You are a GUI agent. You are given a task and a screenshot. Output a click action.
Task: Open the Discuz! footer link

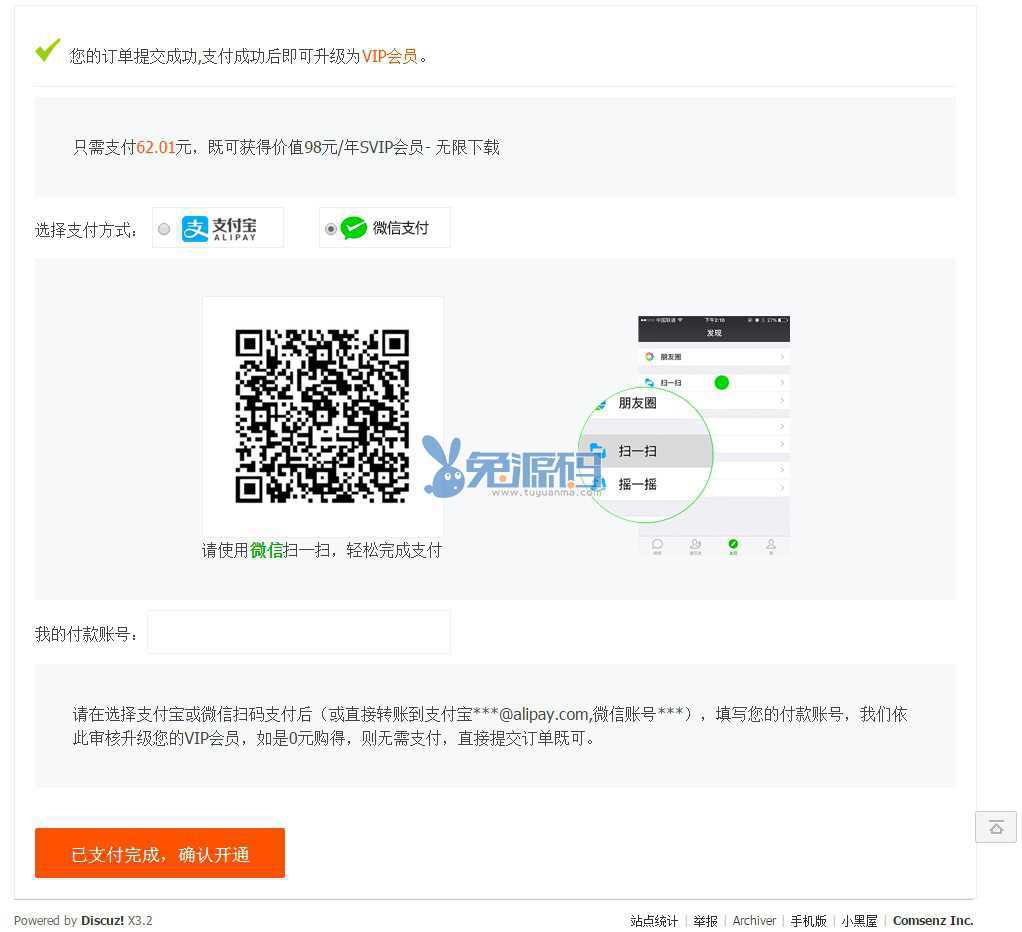click(x=102, y=920)
